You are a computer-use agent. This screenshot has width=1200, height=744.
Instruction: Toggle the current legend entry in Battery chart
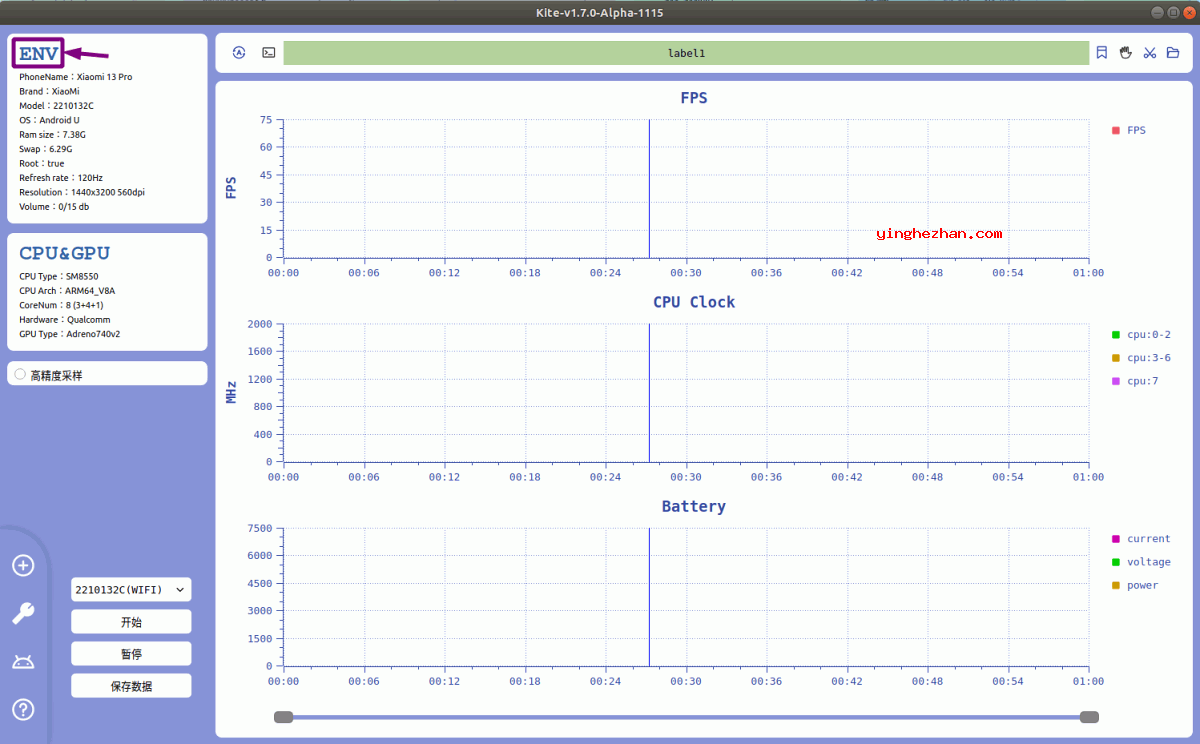pyautogui.click(x=1141, y=539)
